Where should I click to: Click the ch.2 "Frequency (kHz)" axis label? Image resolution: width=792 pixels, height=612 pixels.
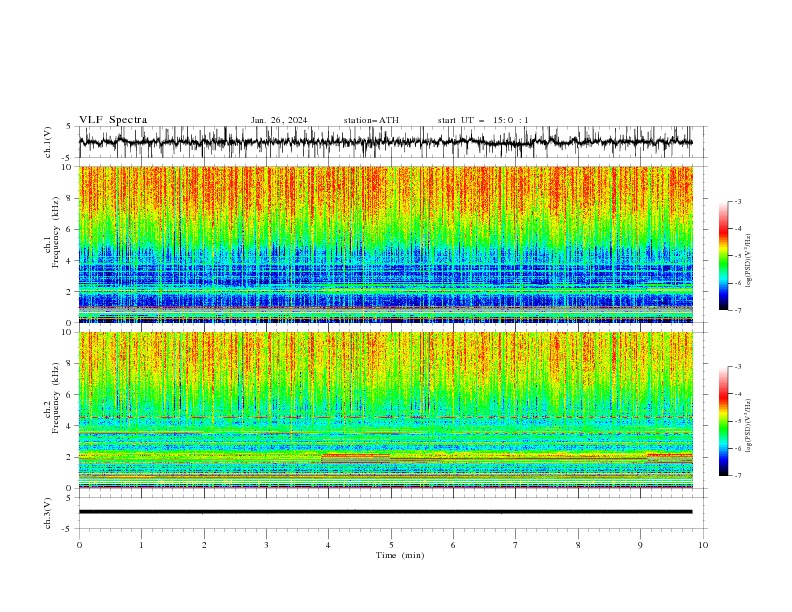55,398
